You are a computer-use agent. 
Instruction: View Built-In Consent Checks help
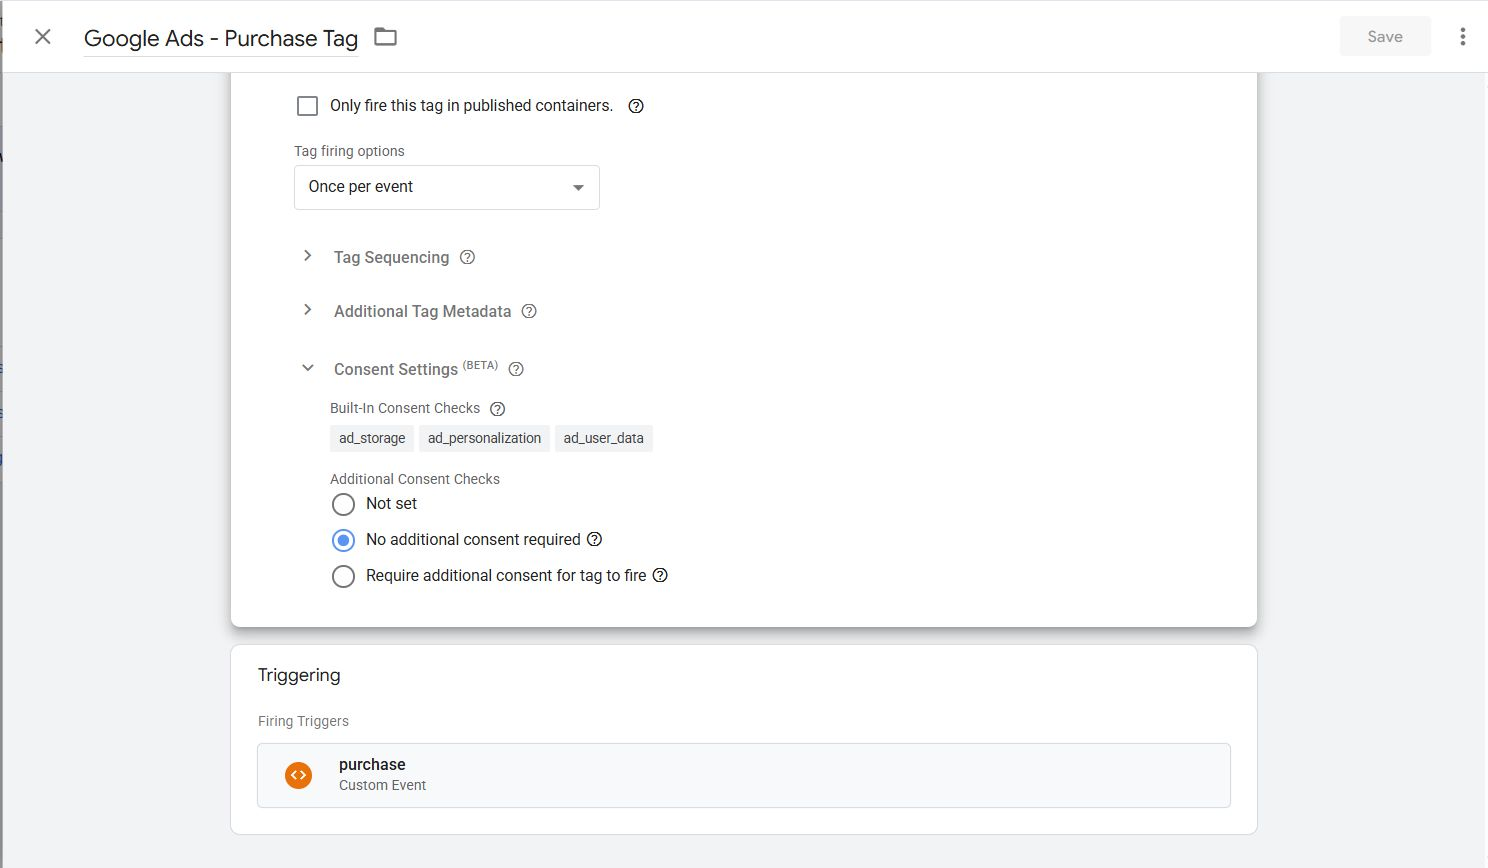coord(497,408)
